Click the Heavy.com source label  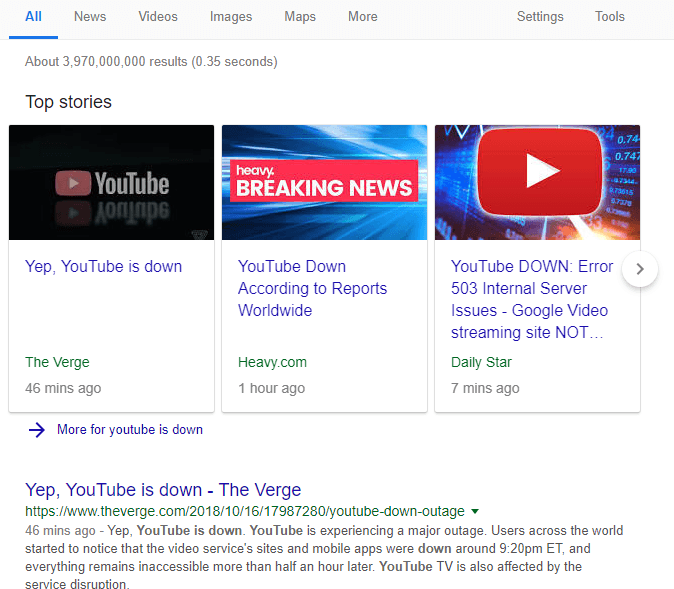coord(273,362)
